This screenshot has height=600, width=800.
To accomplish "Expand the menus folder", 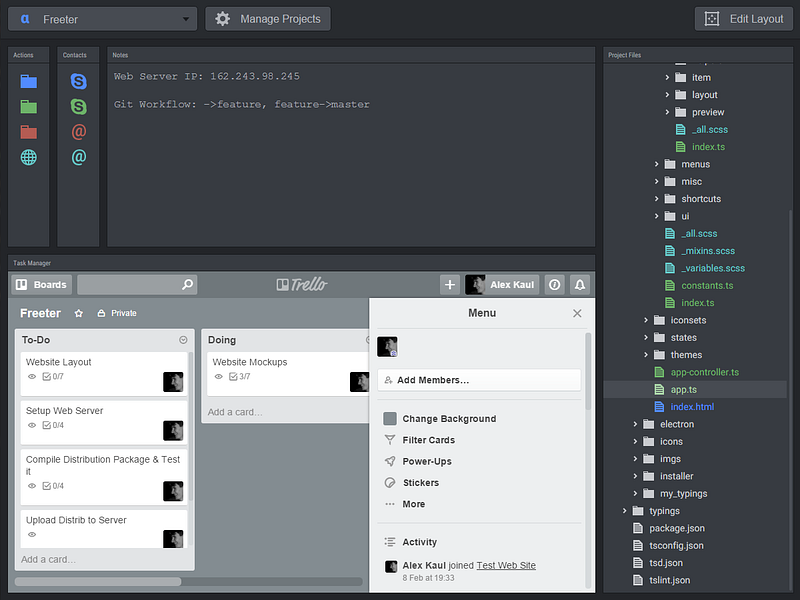I will 657,164.
